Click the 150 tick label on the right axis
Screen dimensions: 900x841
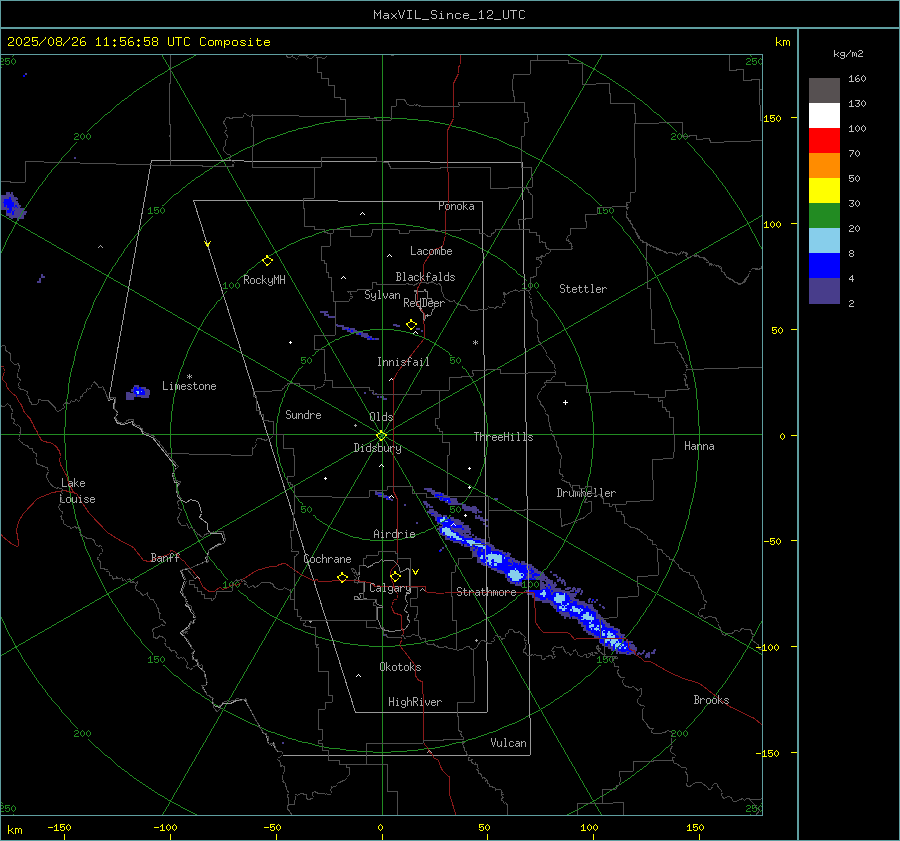click(773, 118)
